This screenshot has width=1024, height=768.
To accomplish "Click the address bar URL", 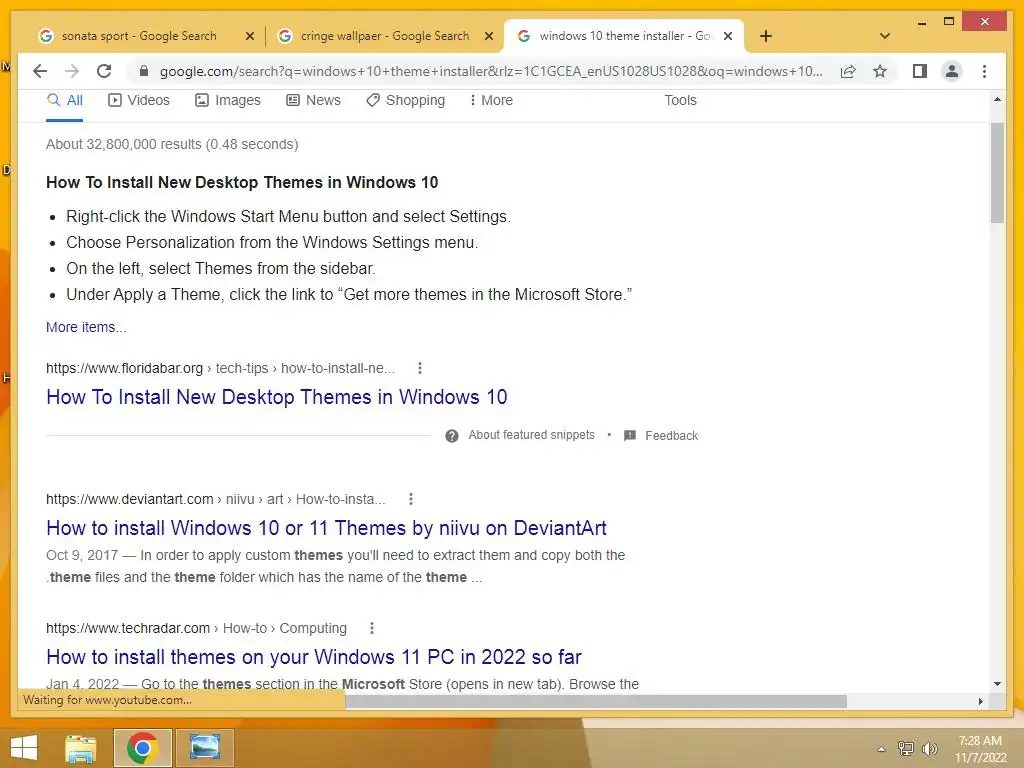I will tap(491, 71).
